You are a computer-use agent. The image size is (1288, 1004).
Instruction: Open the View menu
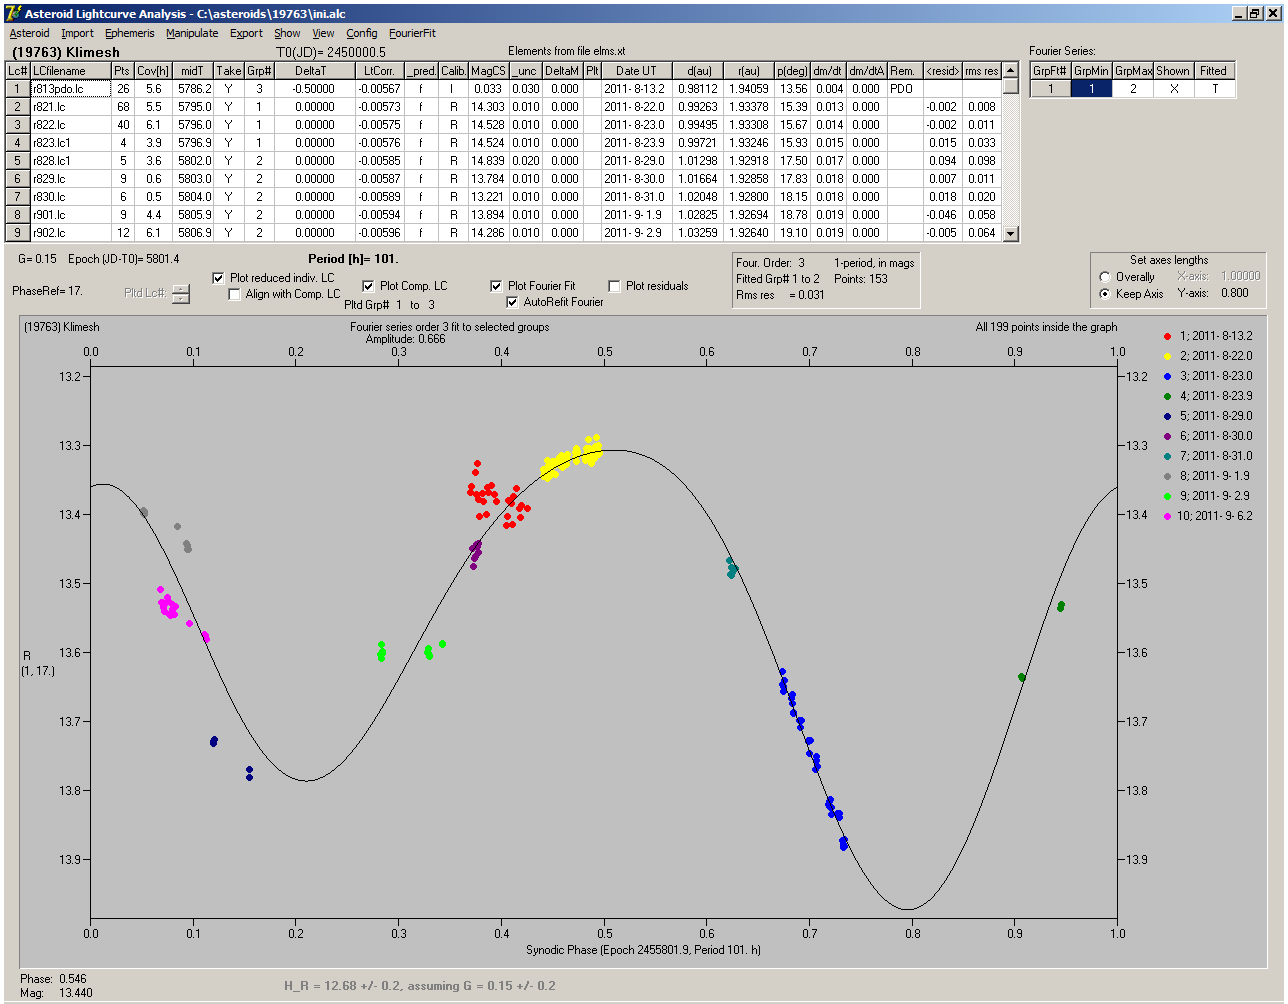(x=323, y=33)
